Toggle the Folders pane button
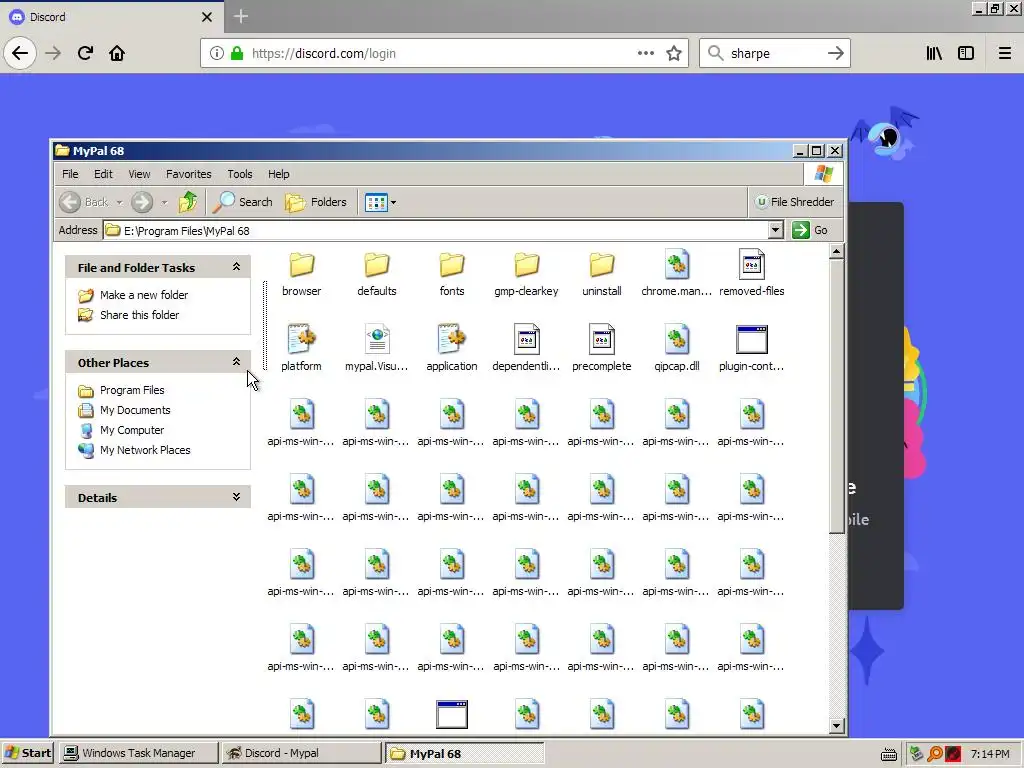 [316, 202]
